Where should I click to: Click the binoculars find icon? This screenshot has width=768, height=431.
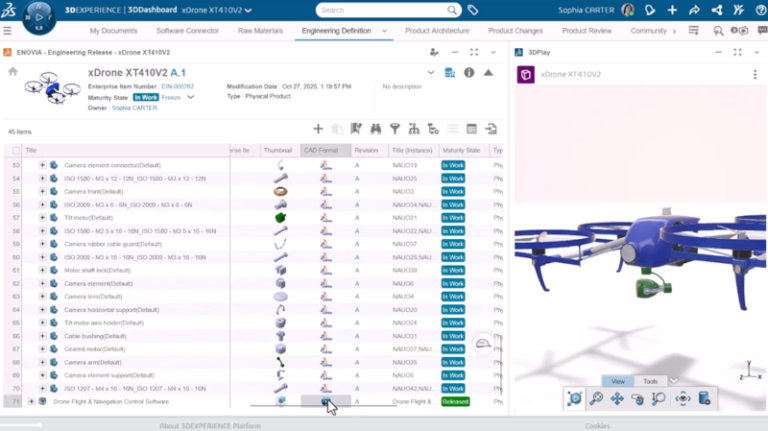(x=376, y=129)
